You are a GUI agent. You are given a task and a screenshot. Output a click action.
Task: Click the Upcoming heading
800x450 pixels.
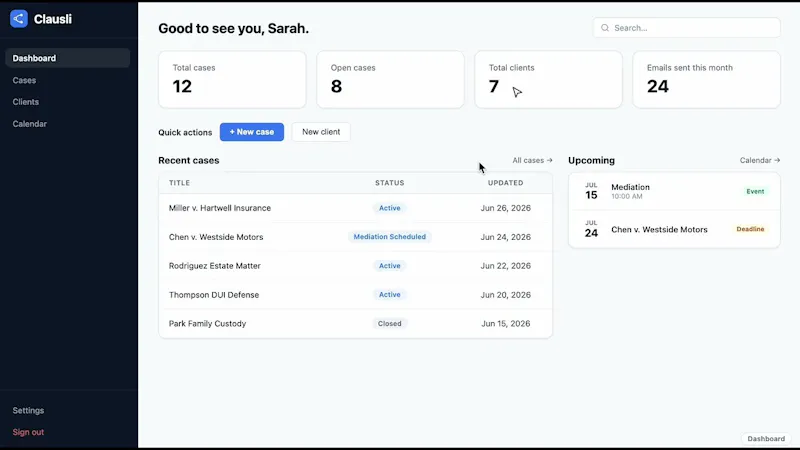pyautogui.click(x=591, y=160)
